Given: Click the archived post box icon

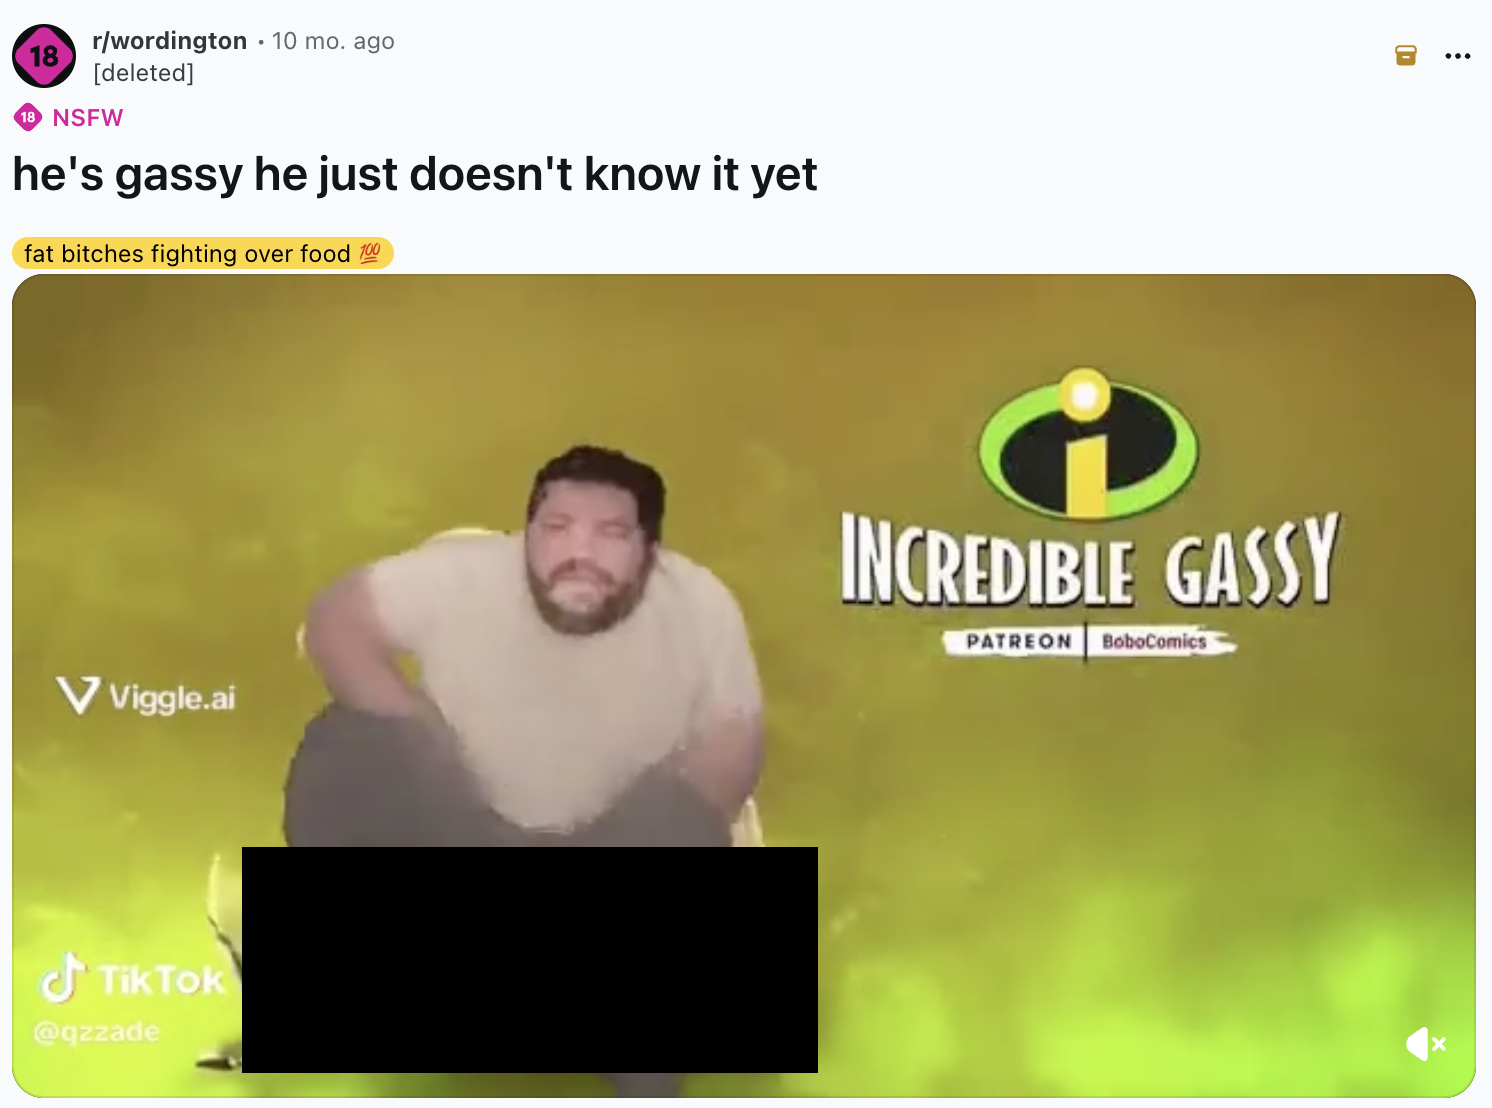Looking at the screenshot, I should (1406, 55).
